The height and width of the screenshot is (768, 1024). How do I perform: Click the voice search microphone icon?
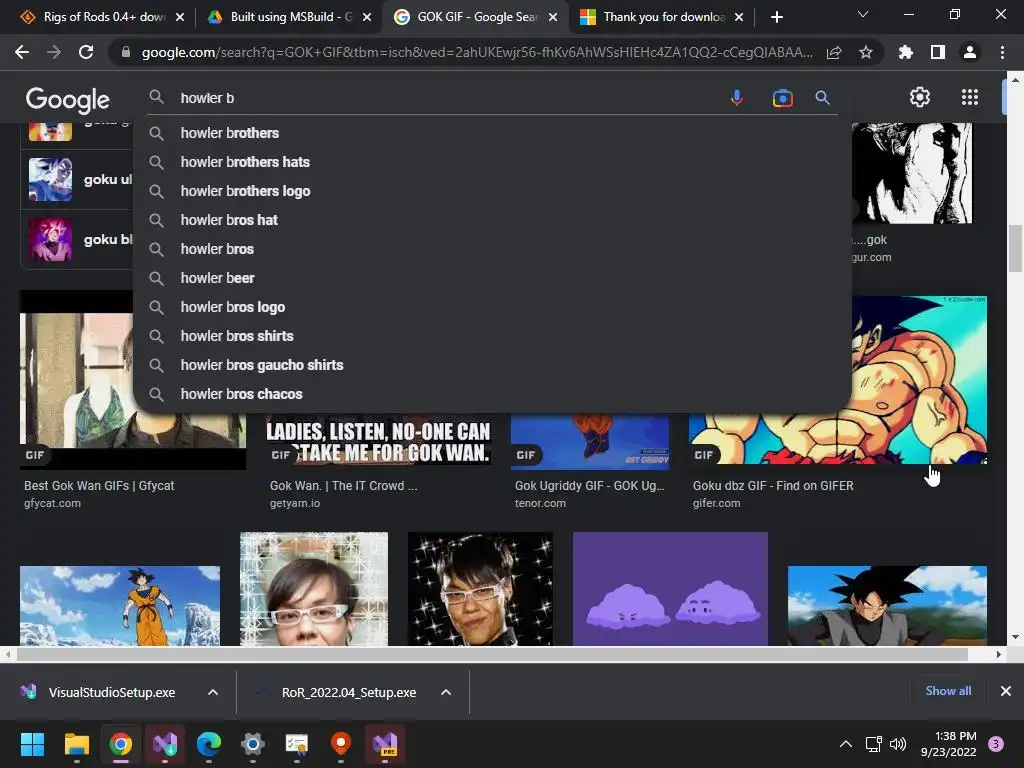click(736, 98)
